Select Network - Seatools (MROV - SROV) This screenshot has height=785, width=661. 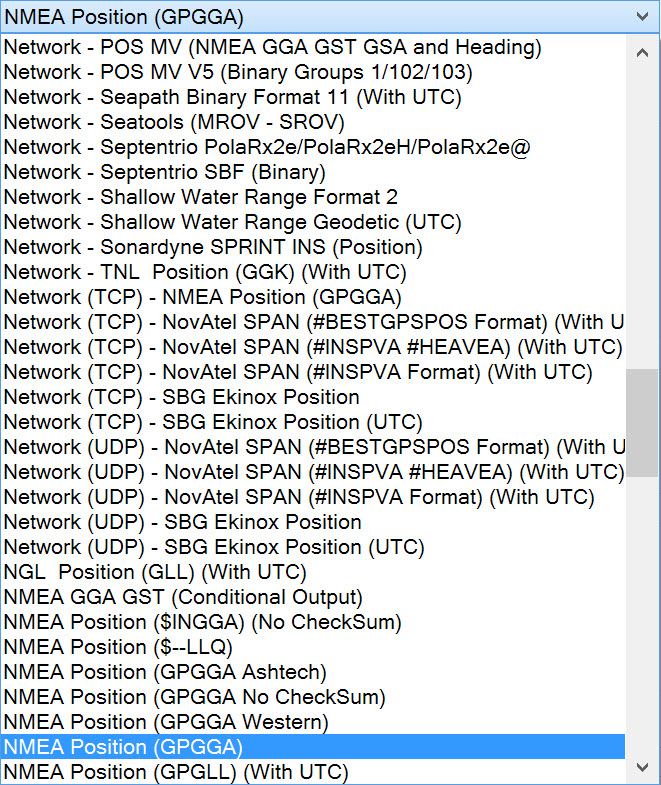[173, 122]
